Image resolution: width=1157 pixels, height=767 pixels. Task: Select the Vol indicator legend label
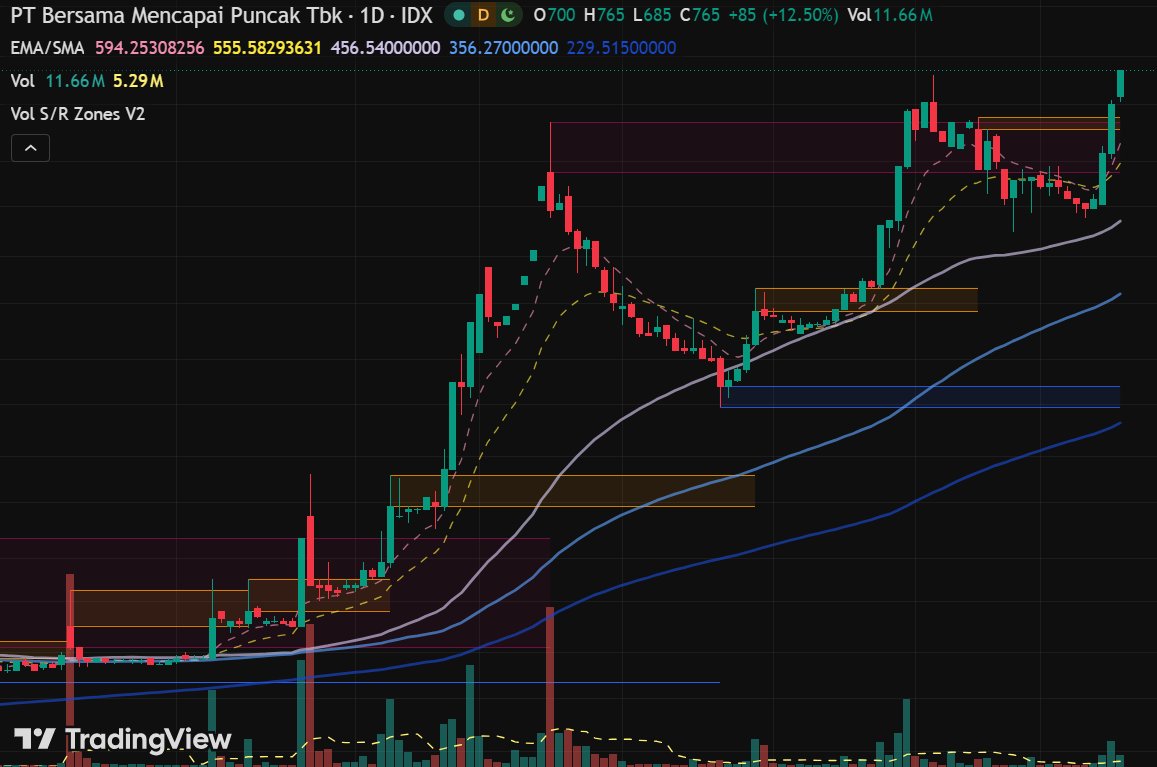(x=22, y=81)
